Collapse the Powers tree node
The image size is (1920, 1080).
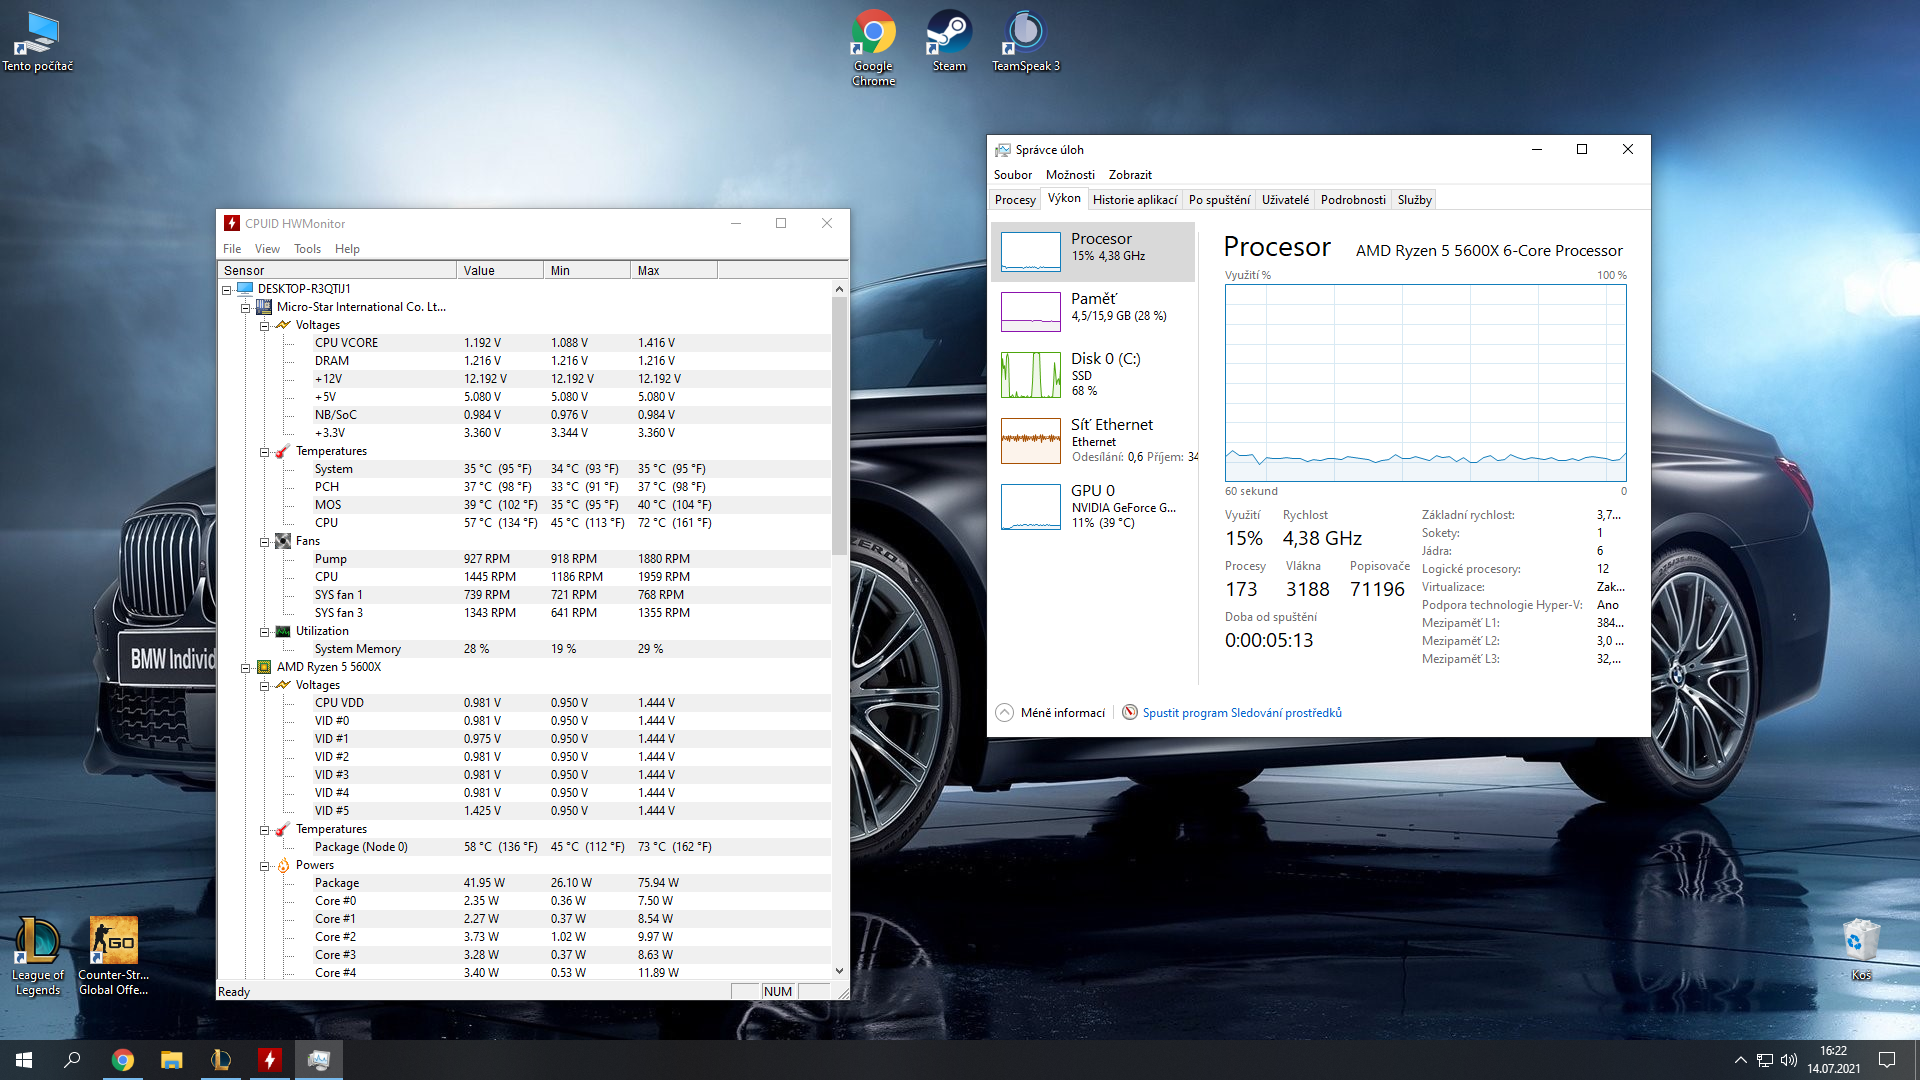(265, 866)
